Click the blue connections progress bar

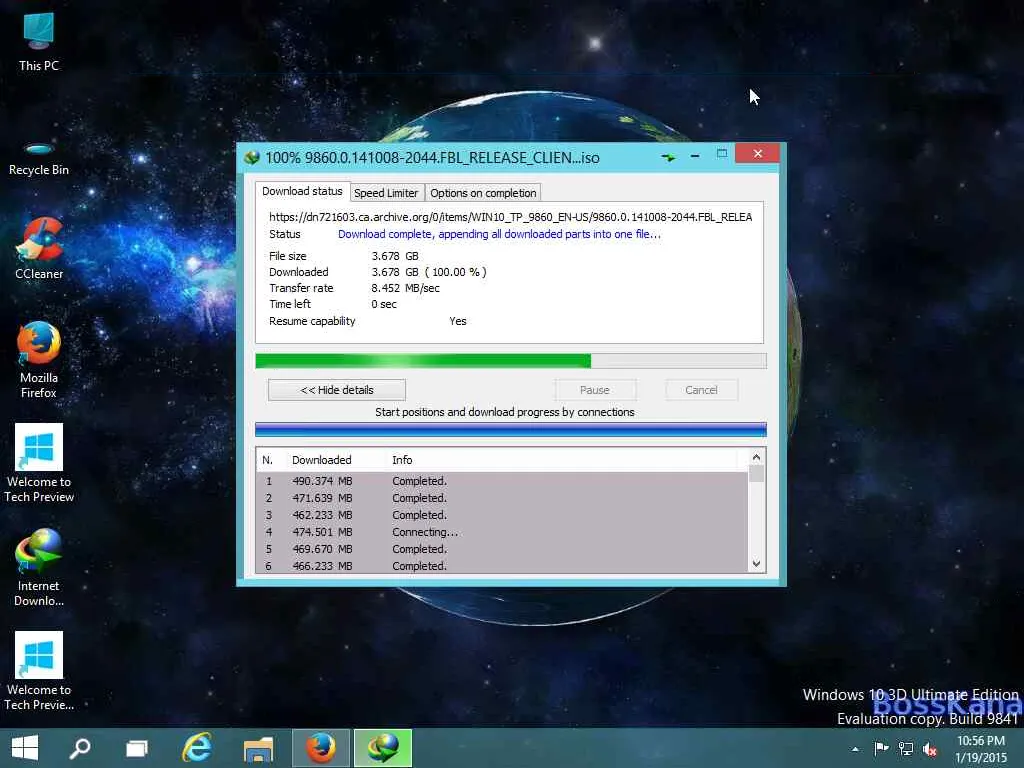[x=511, y=429]
